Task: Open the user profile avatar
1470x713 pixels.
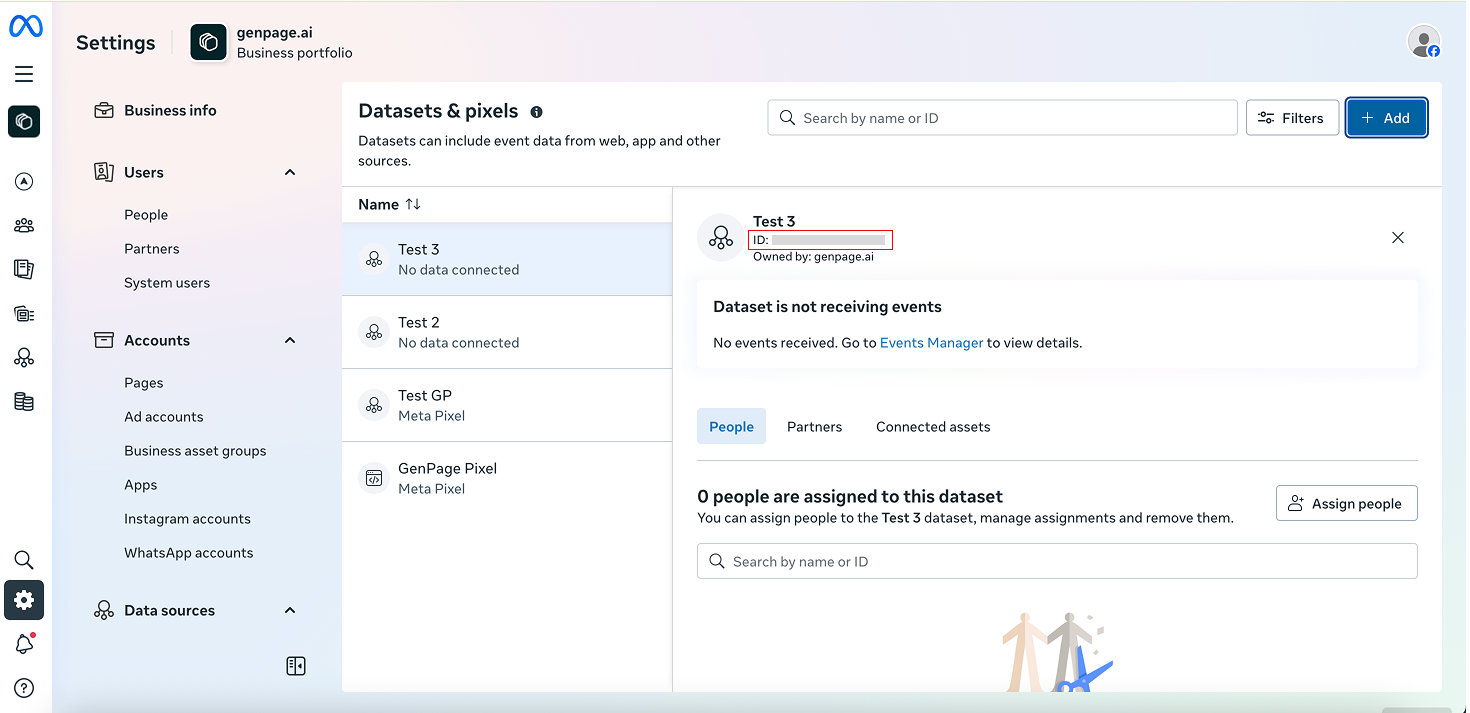Action: click(x=1424, y=41)
